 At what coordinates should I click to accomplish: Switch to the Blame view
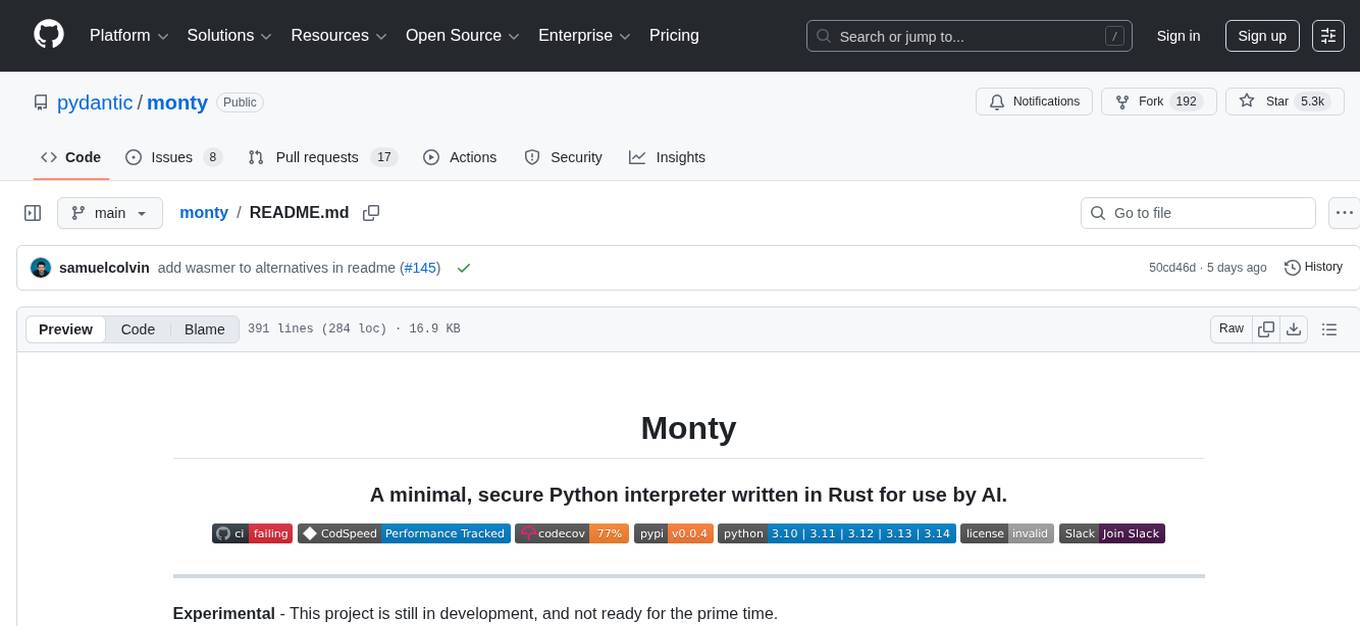(204, 330)
